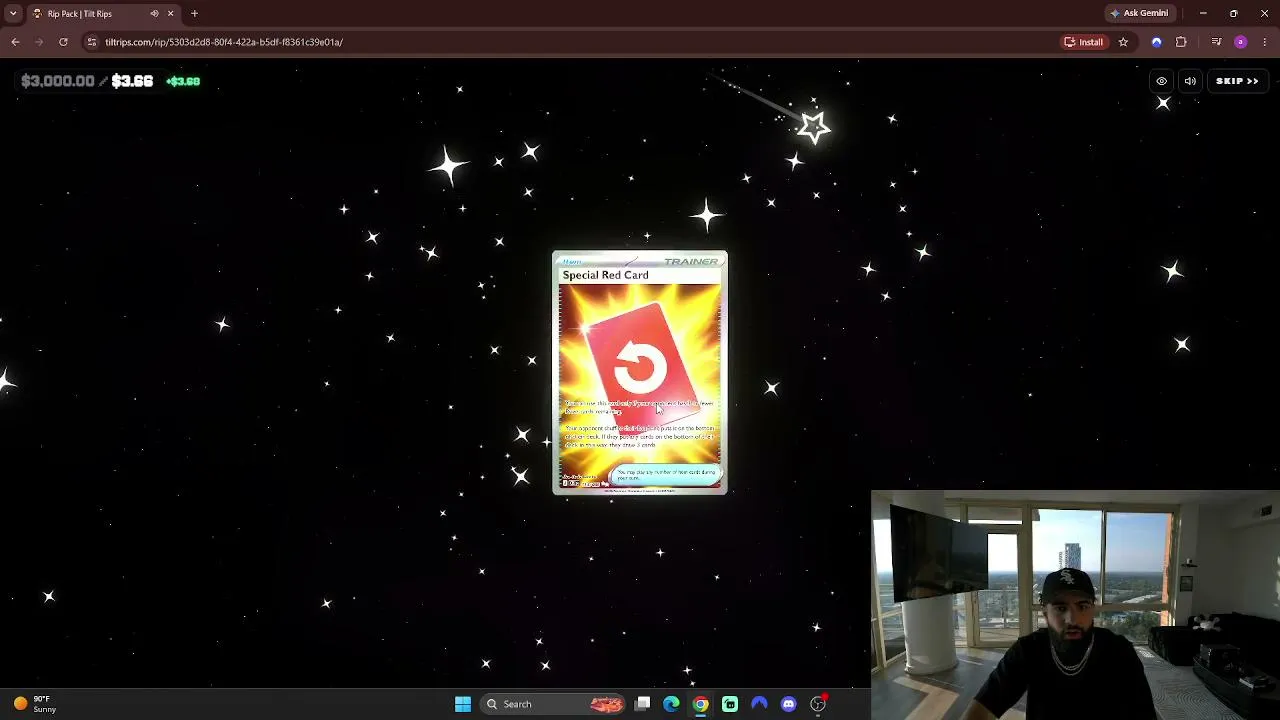Open the Windows Start menu
The height and width of the screenshot is (720, 1280).
pos(463,704)
